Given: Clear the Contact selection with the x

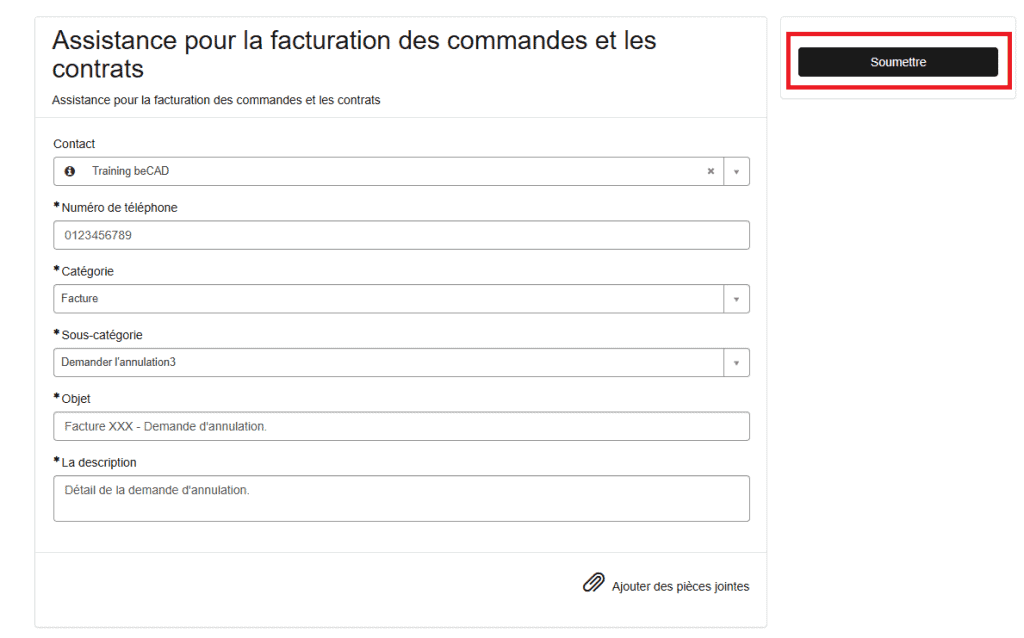Looking at the screenshot, I should (711, 171).
